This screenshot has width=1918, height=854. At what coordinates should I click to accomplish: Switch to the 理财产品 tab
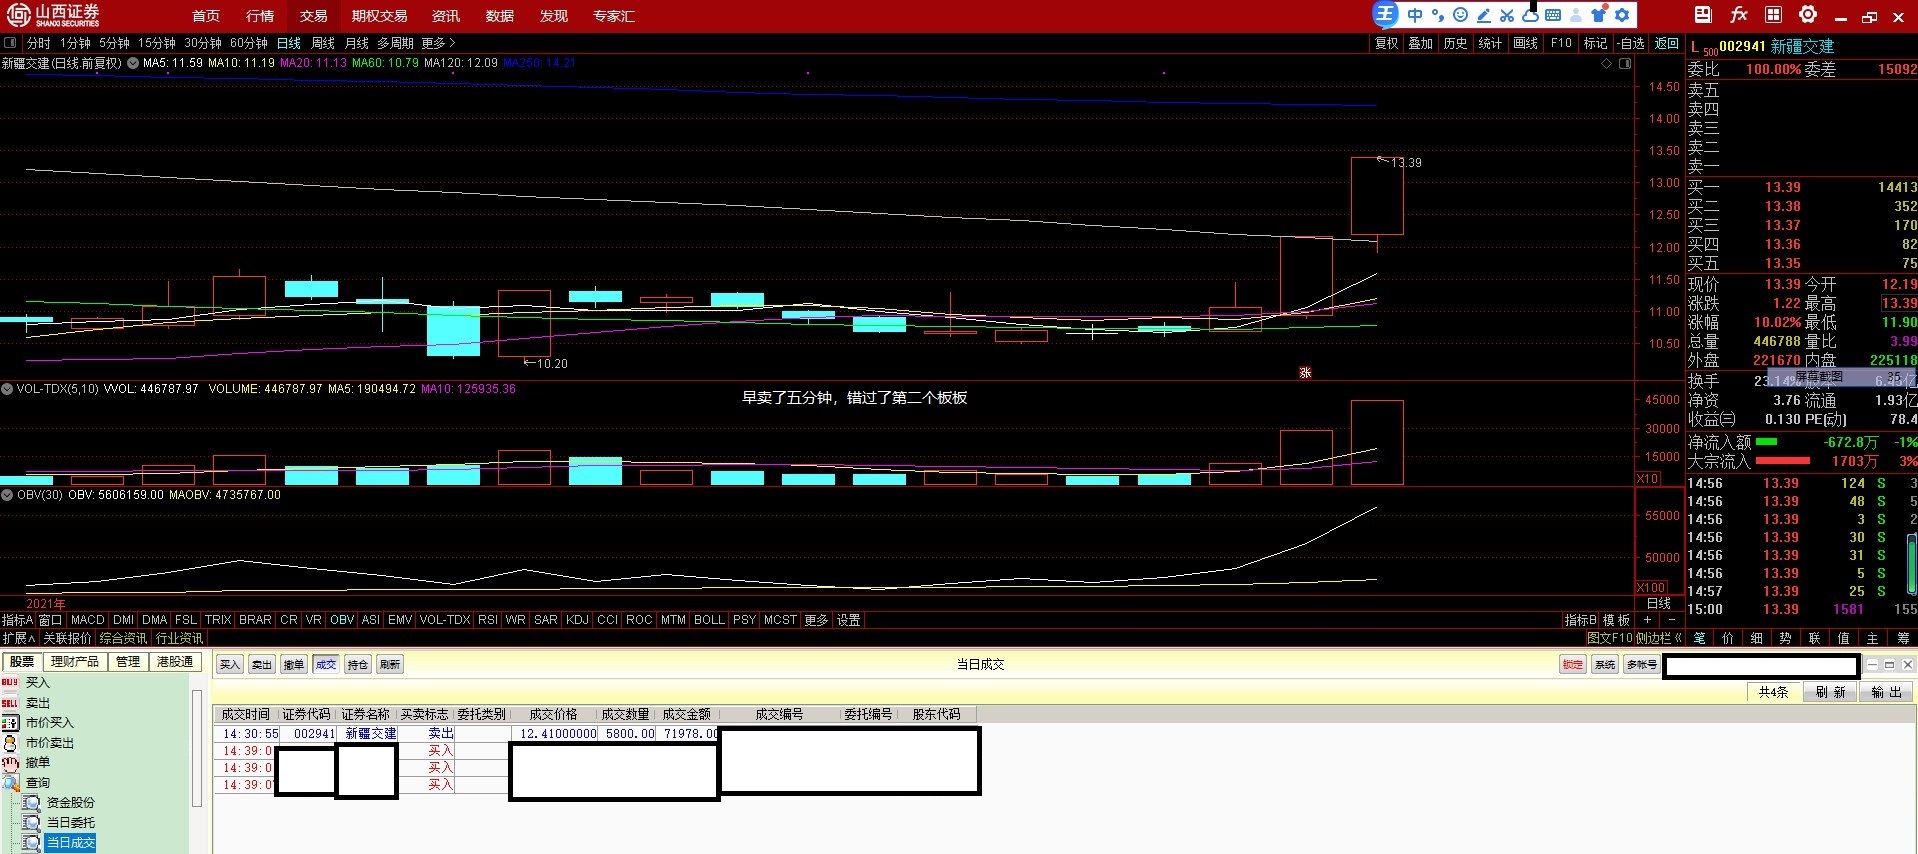(75, 662)
